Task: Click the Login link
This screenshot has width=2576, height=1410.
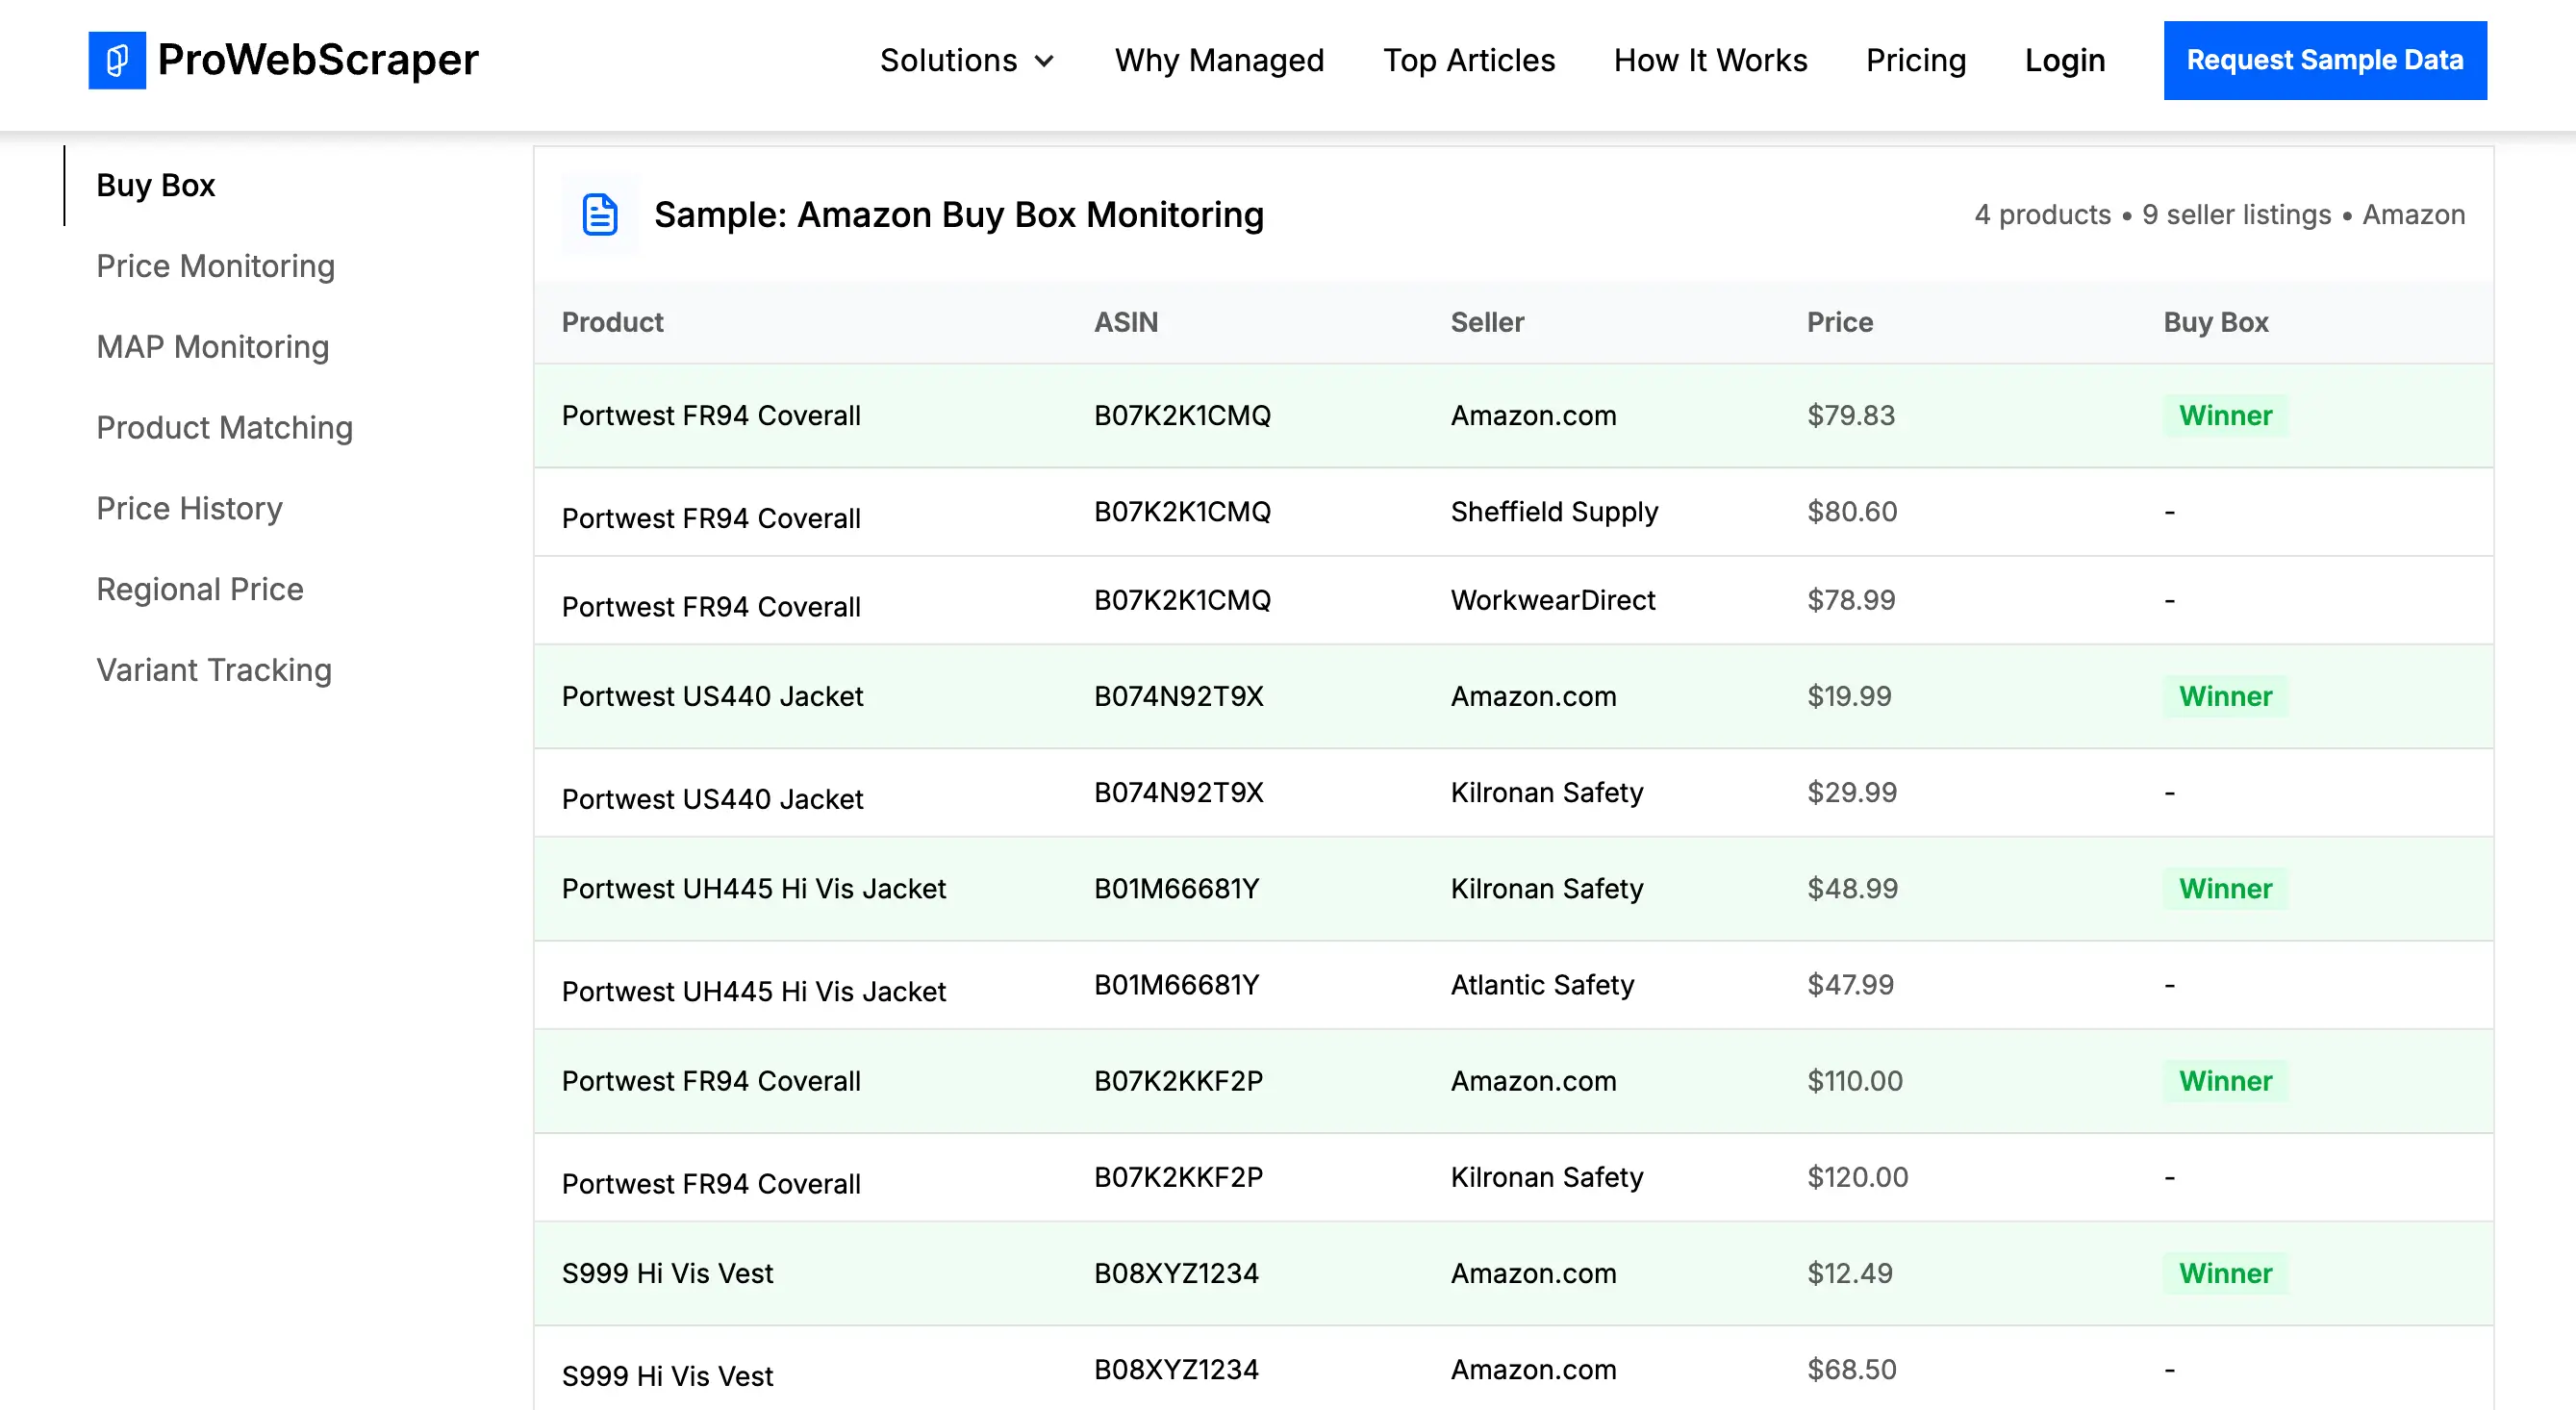Action: (2064, 60)
